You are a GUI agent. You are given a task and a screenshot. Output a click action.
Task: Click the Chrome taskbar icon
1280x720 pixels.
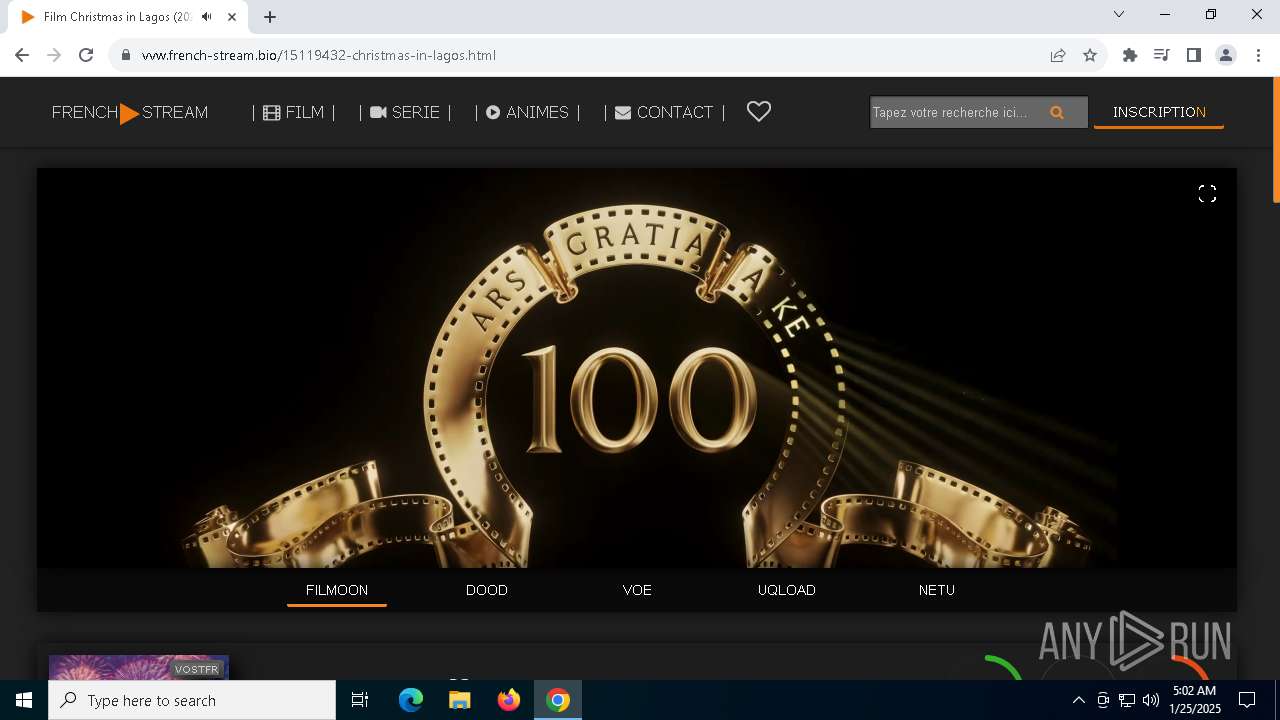(558, 700)
